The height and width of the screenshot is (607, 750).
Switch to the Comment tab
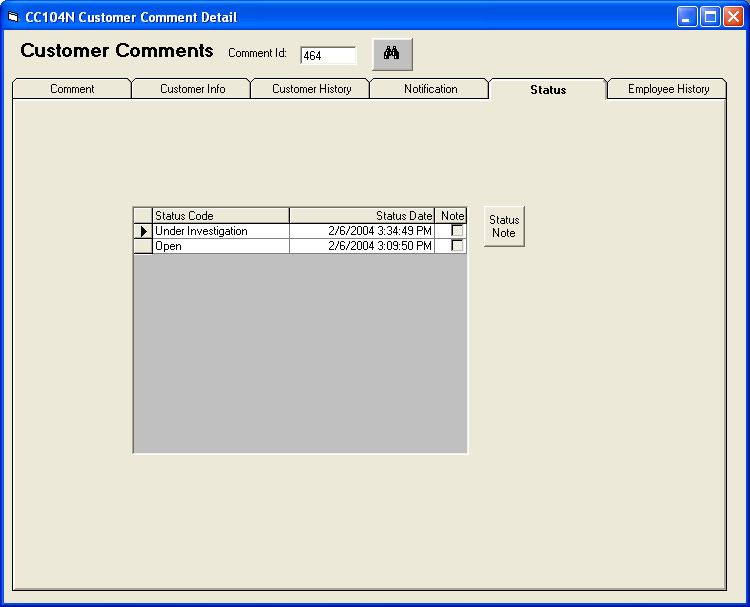click(72, 89)
